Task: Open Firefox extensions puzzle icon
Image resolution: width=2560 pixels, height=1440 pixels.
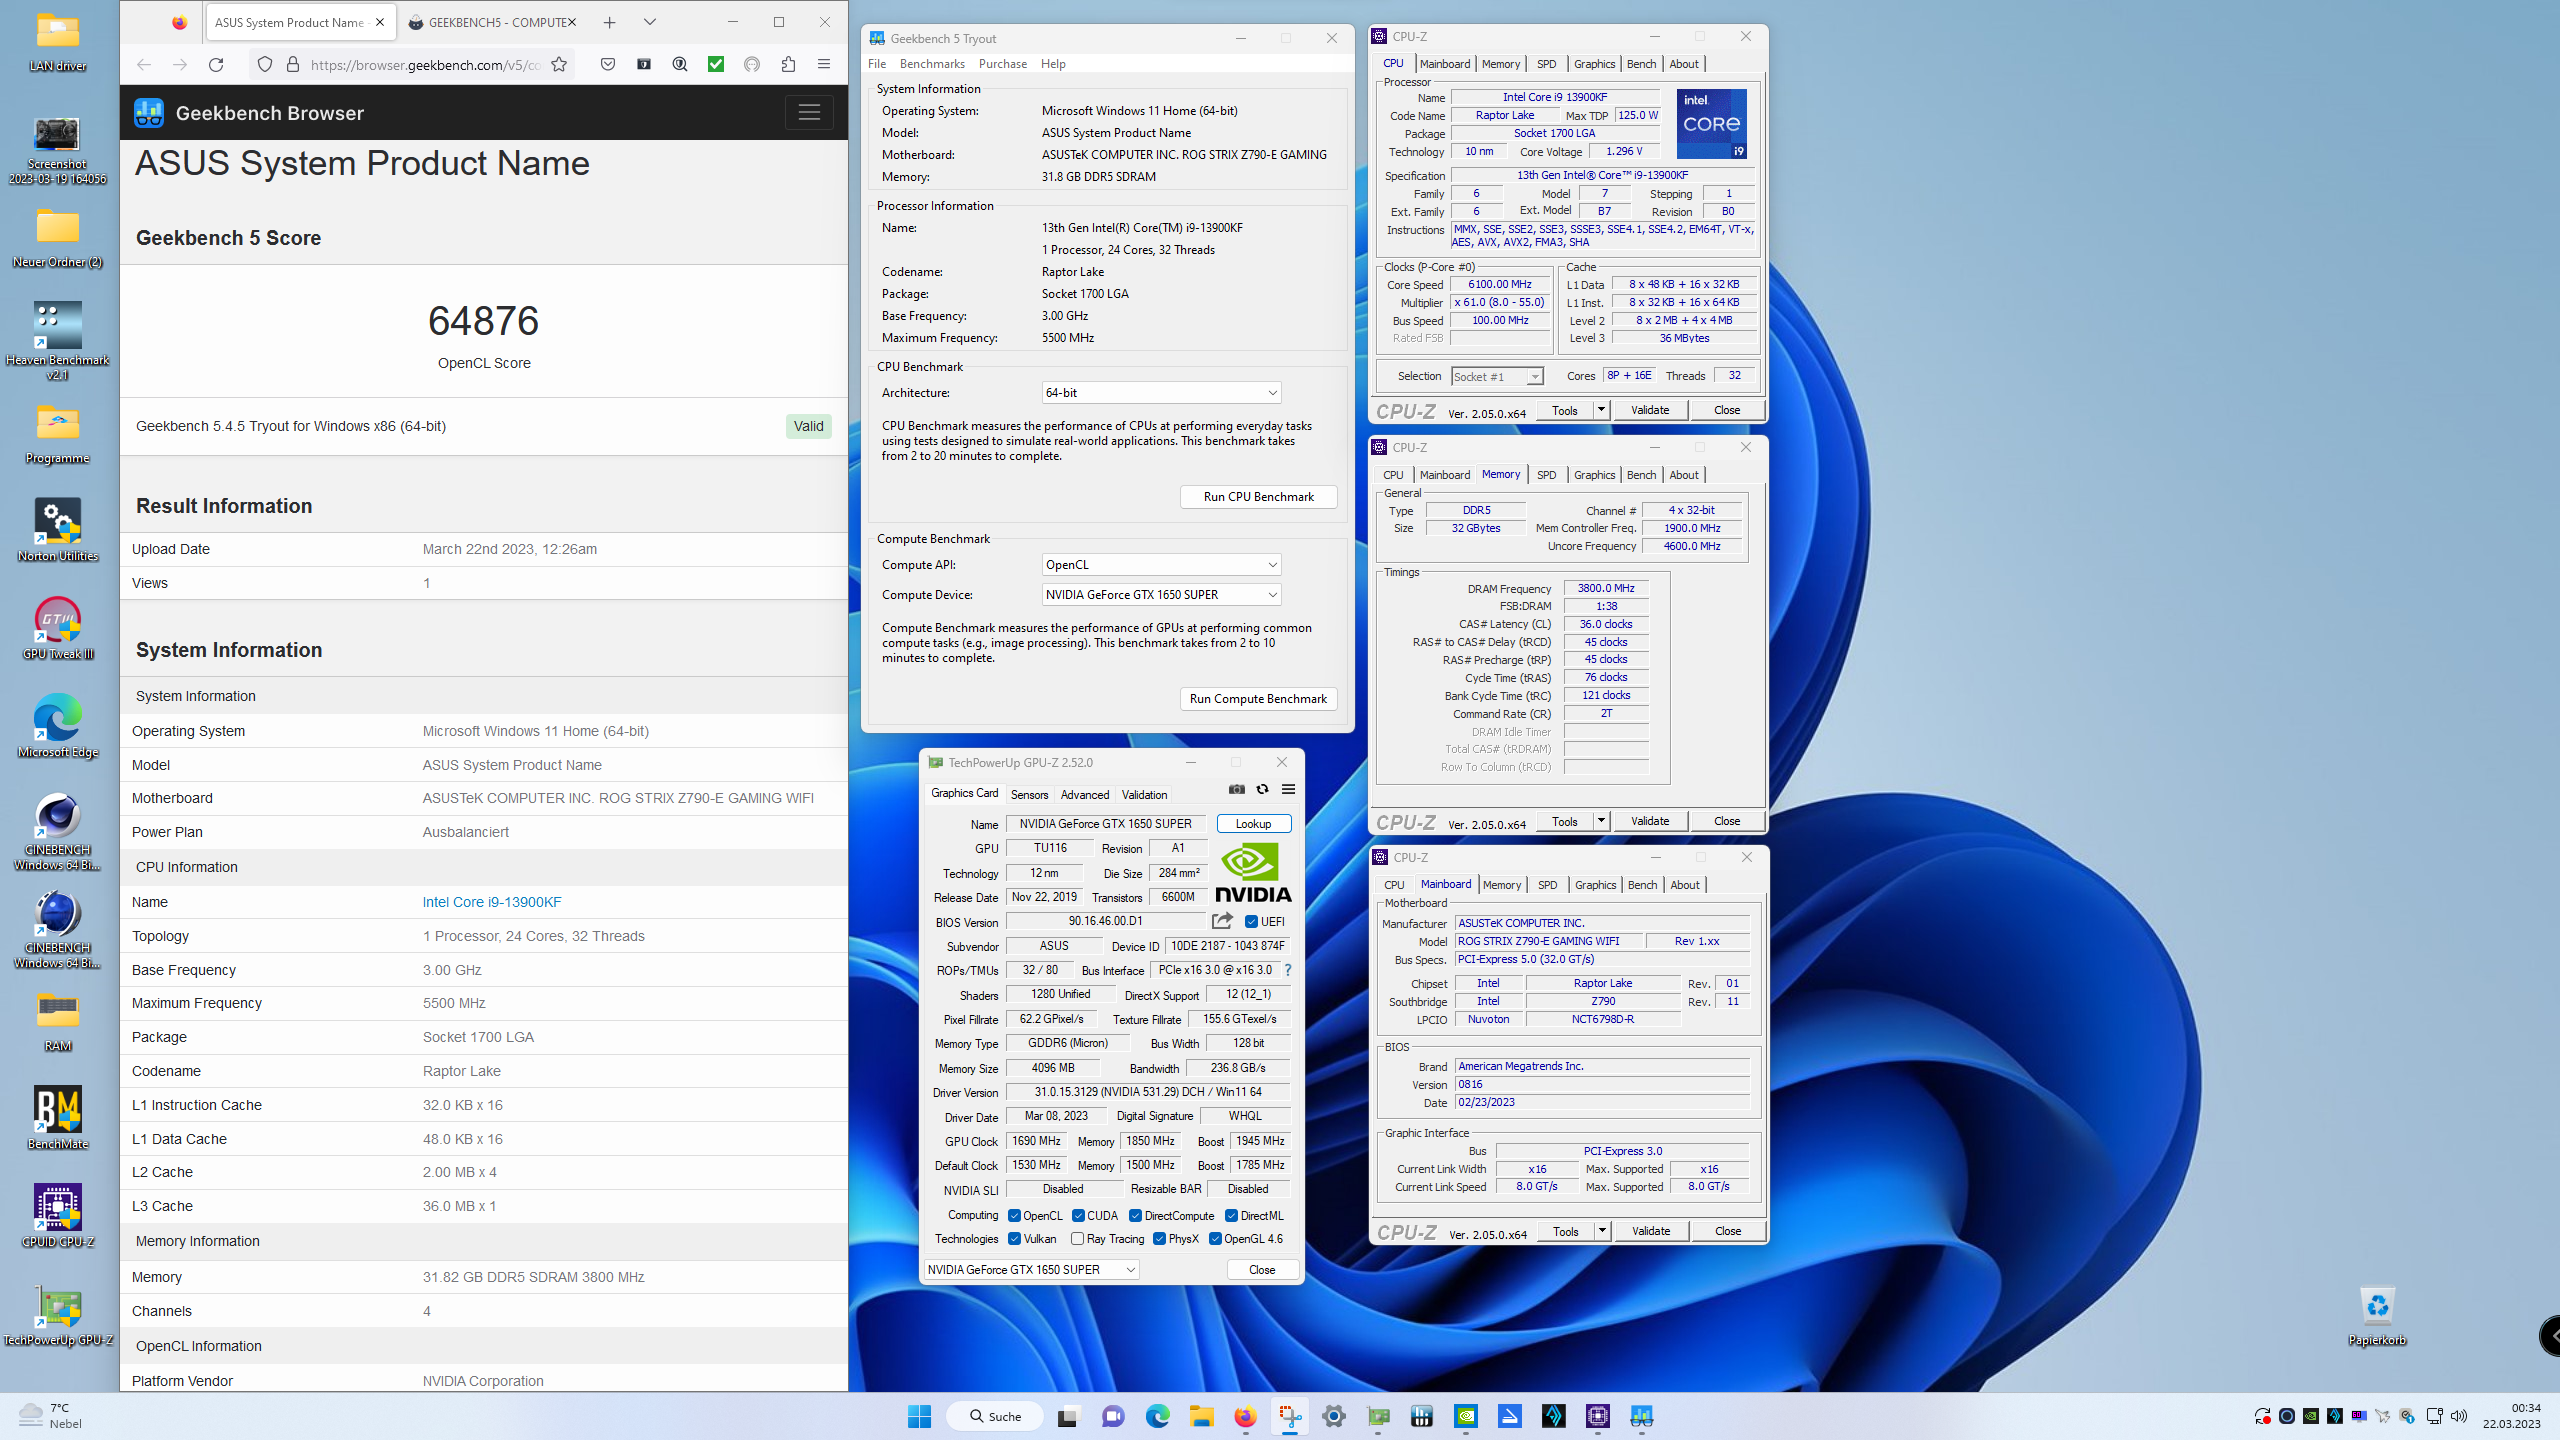Action: 788,64
